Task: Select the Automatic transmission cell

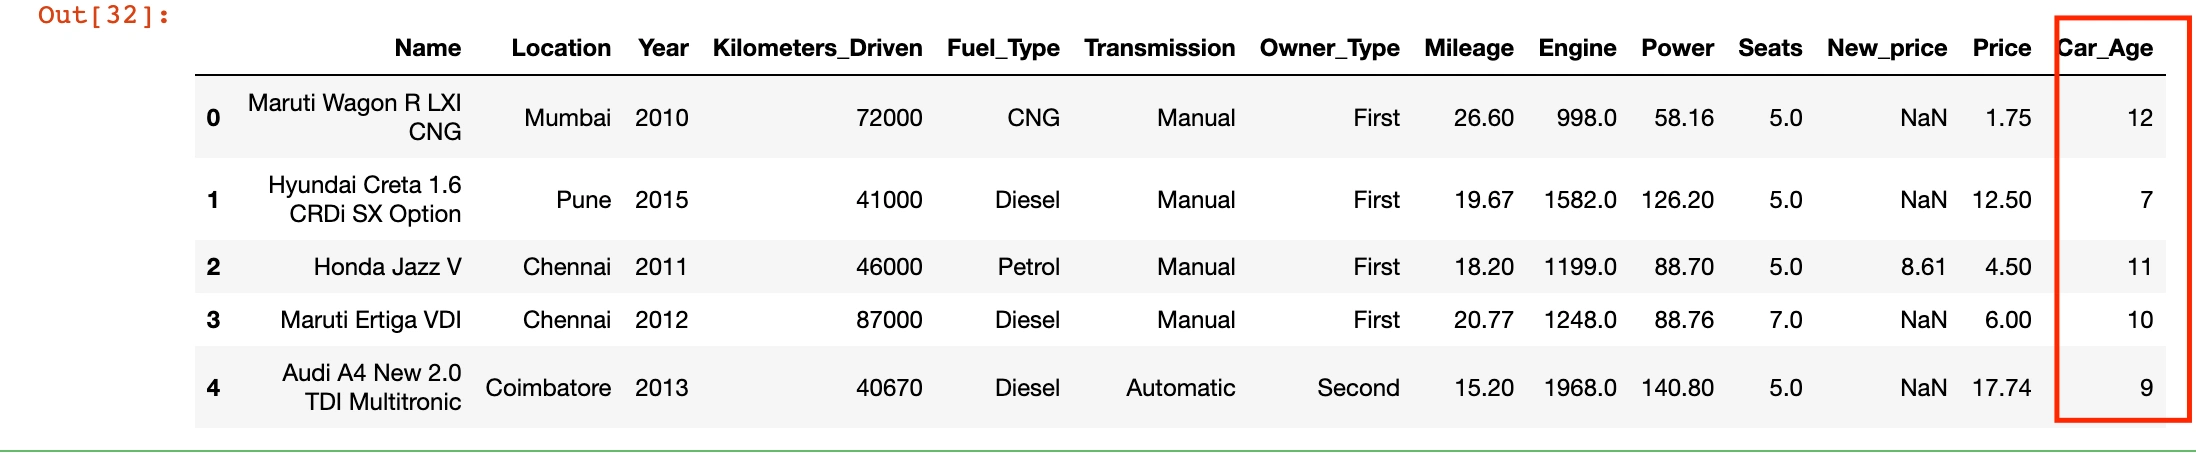Action: tap(1180, 388)
